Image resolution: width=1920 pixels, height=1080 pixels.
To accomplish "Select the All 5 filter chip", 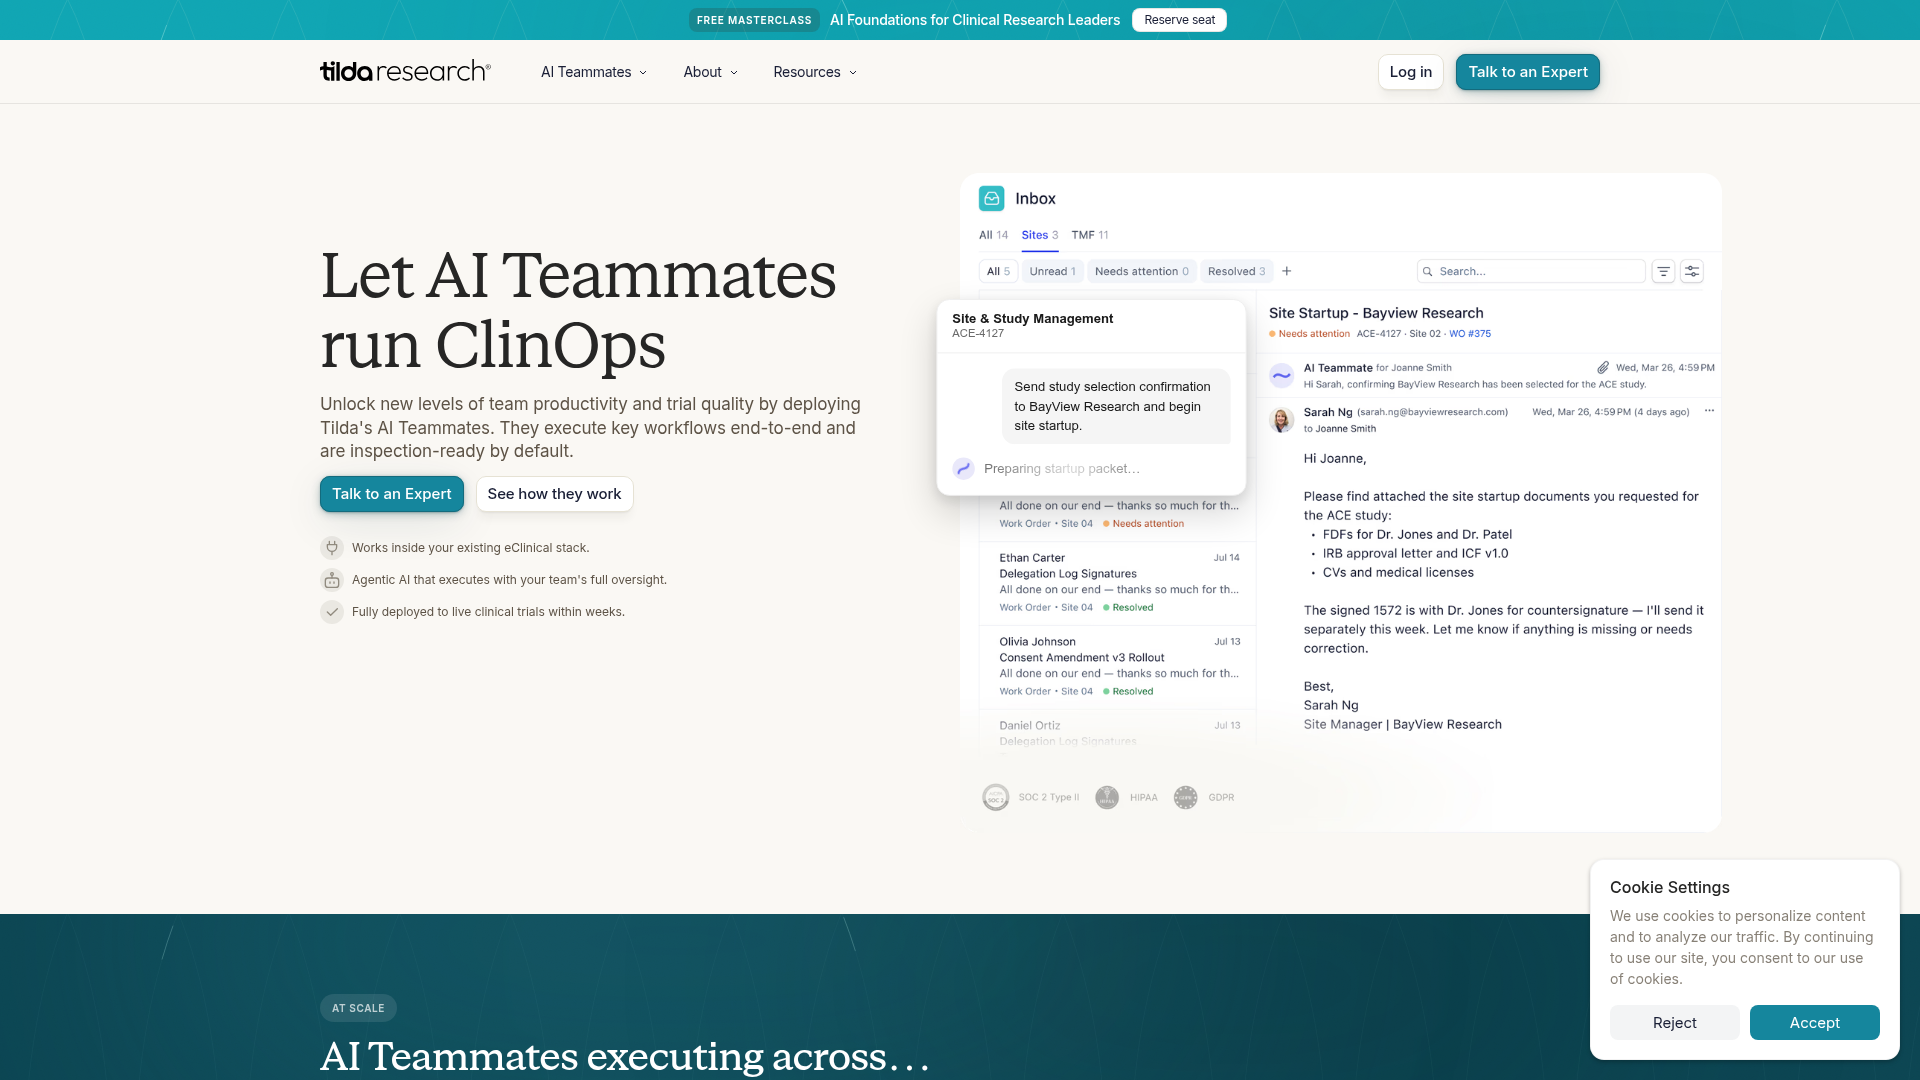I will [998, 271].
